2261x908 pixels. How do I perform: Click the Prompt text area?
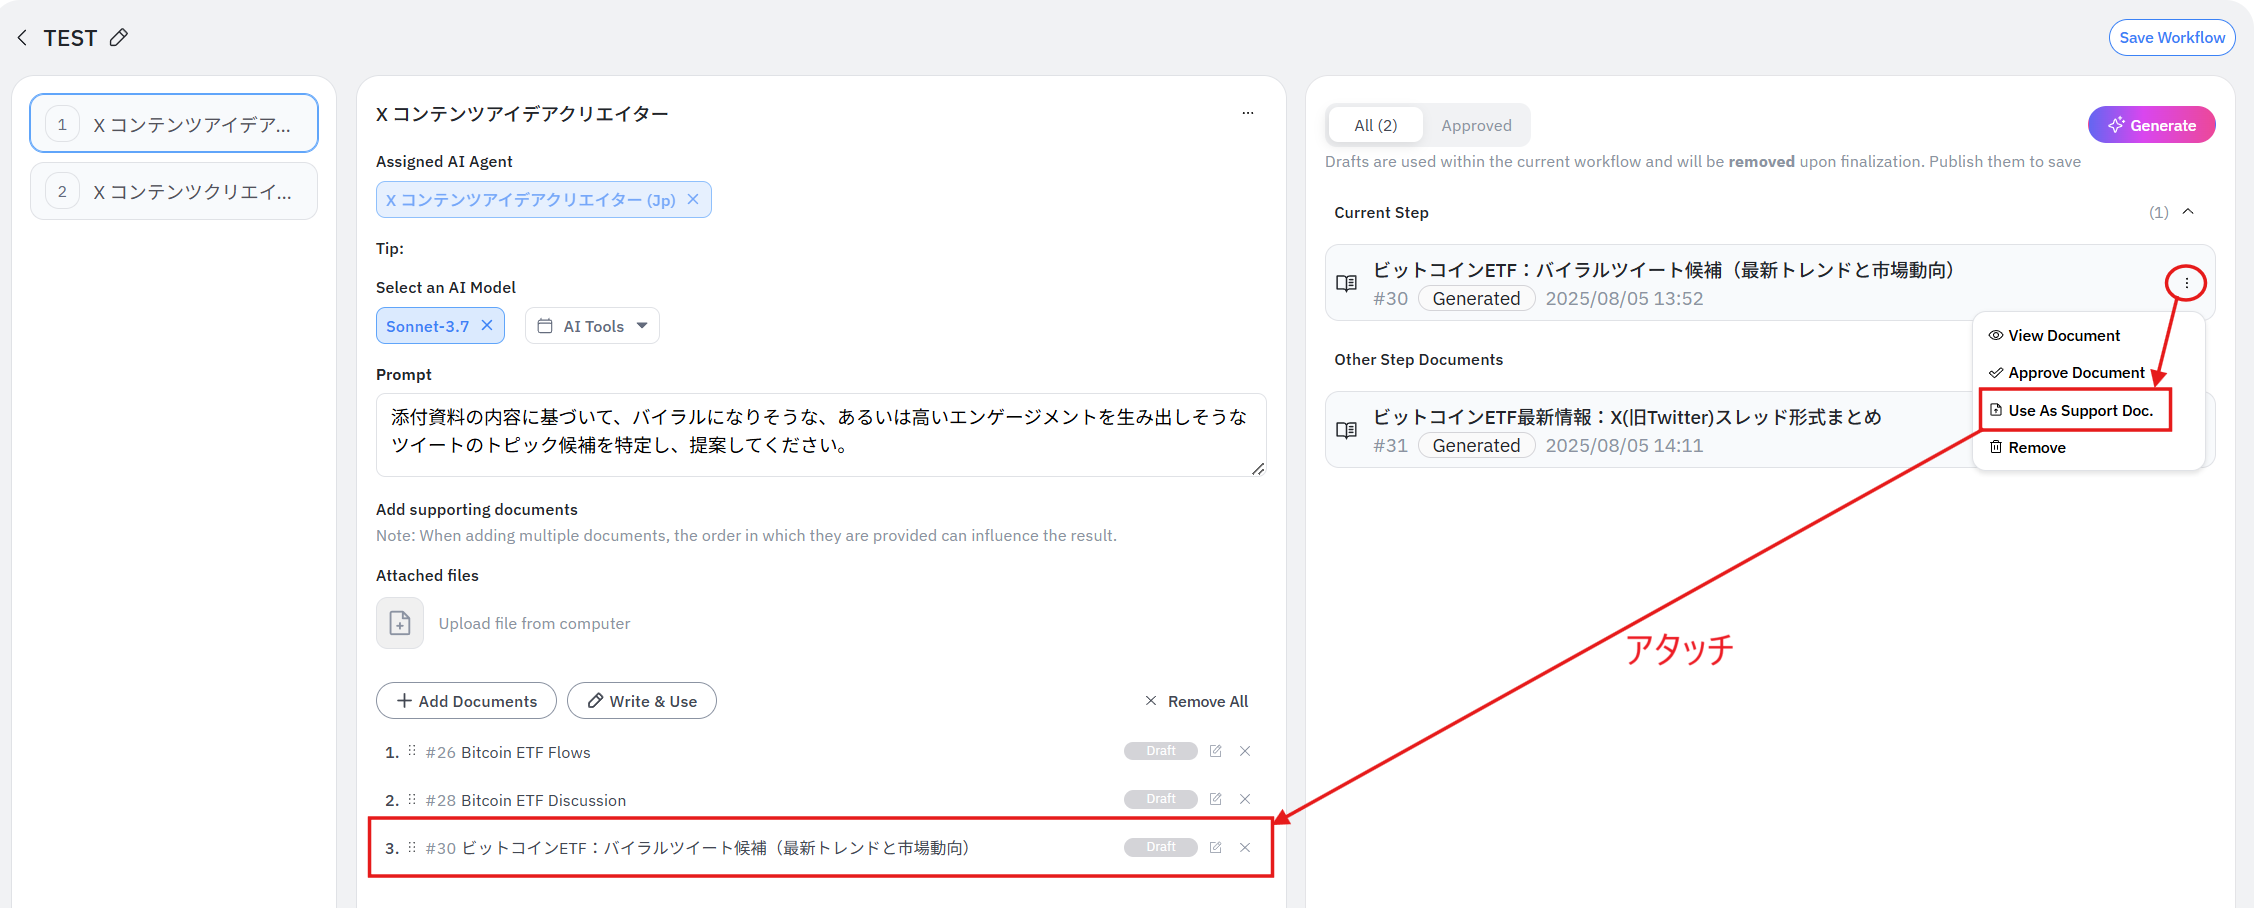pos(820,434)
